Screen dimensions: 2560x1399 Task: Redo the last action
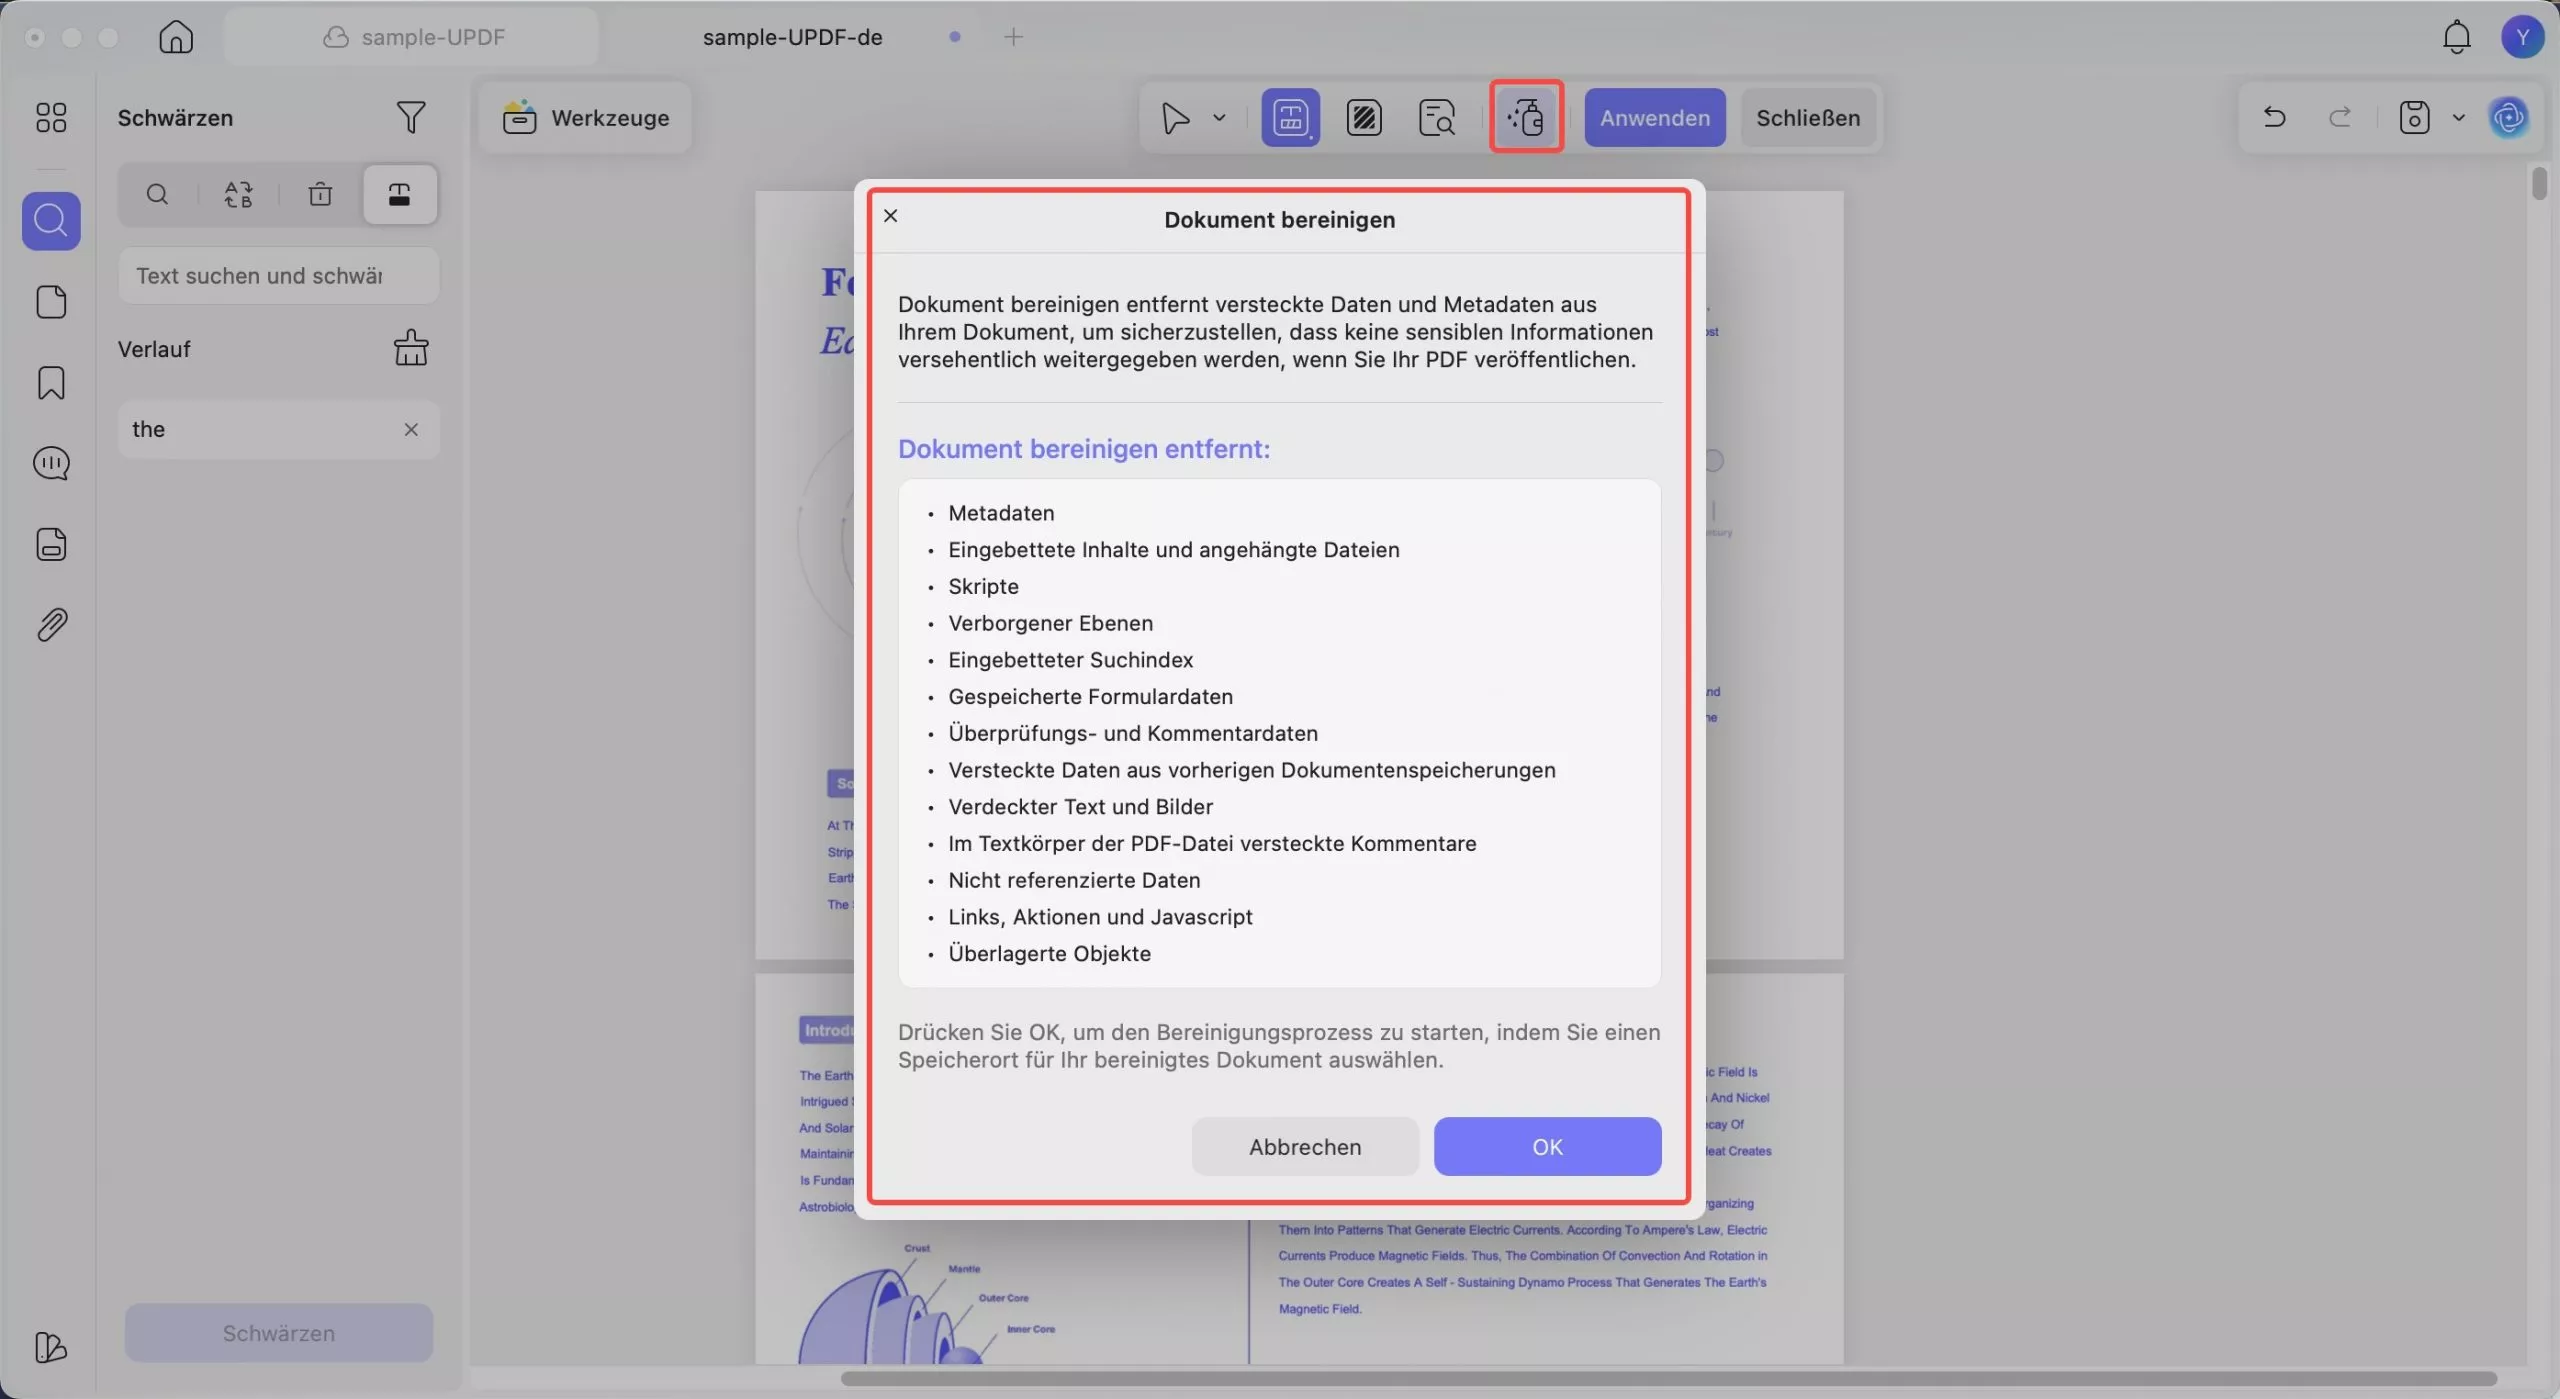point(2340,117)
